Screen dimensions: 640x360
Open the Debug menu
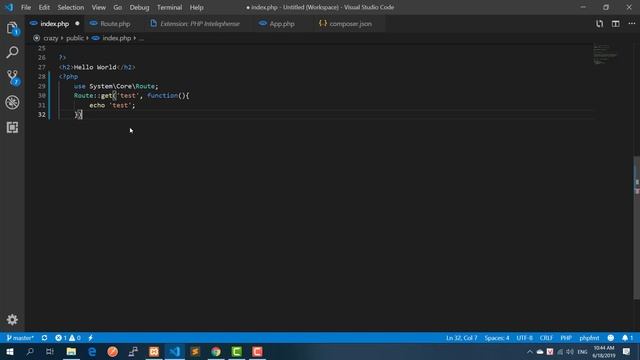point(139,7)
